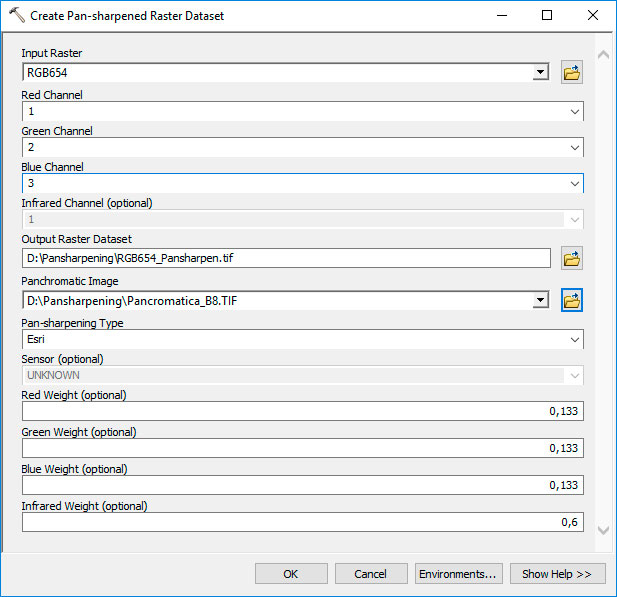Click the scrollbar down arrow
The height and width of the screenshot is (597, 617).
coord(603,530)
